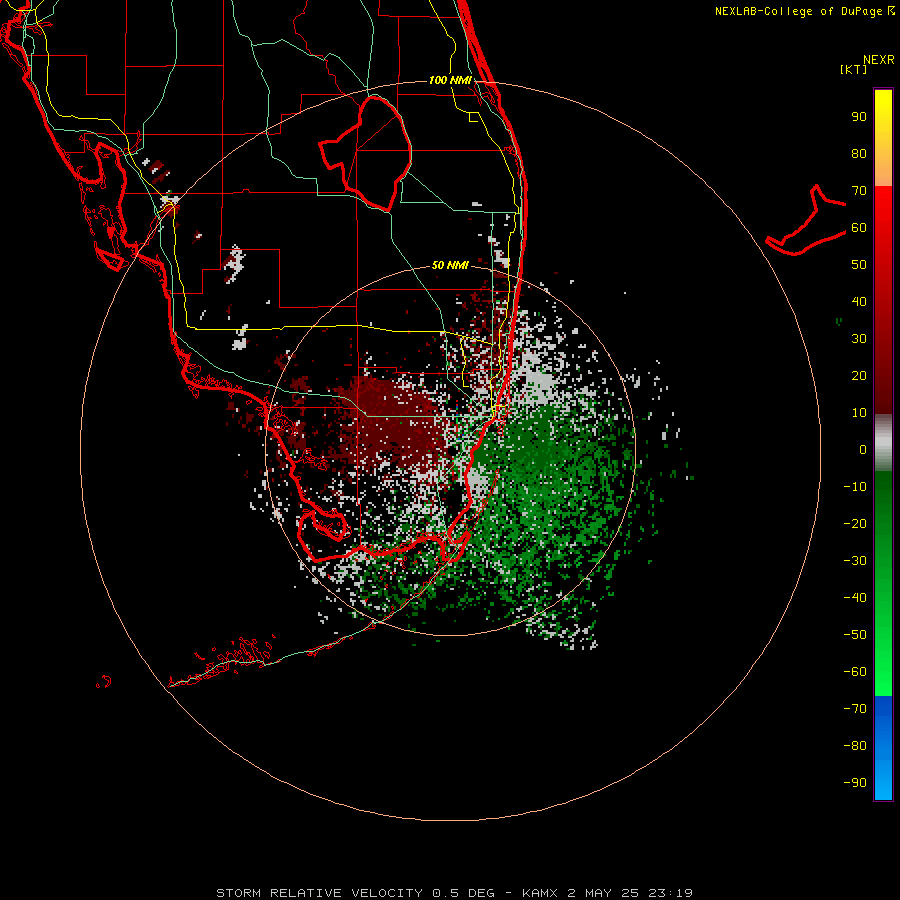The width and height of the screenshot is (900, 900).
Task: Click the Lake Okeechobee outline on the map
Action: [x=366, y=153]
